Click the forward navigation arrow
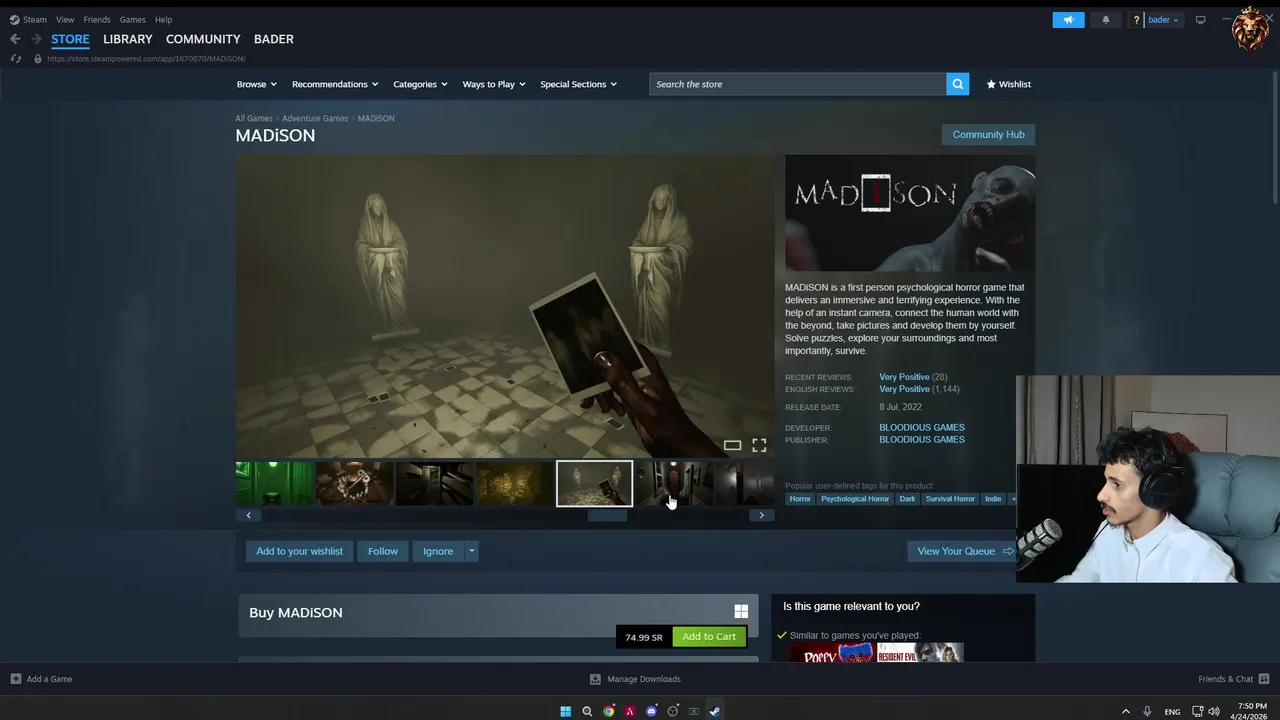The image size is (1280, 720). tap(36, 39)
